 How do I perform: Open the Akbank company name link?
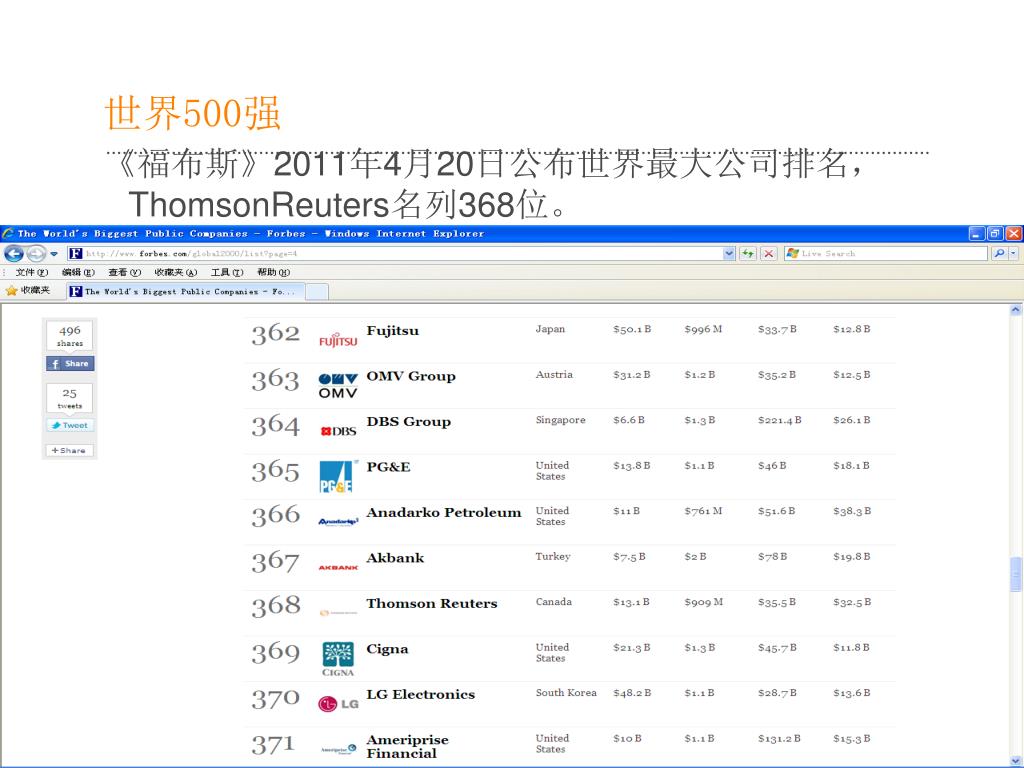point(395,558)
